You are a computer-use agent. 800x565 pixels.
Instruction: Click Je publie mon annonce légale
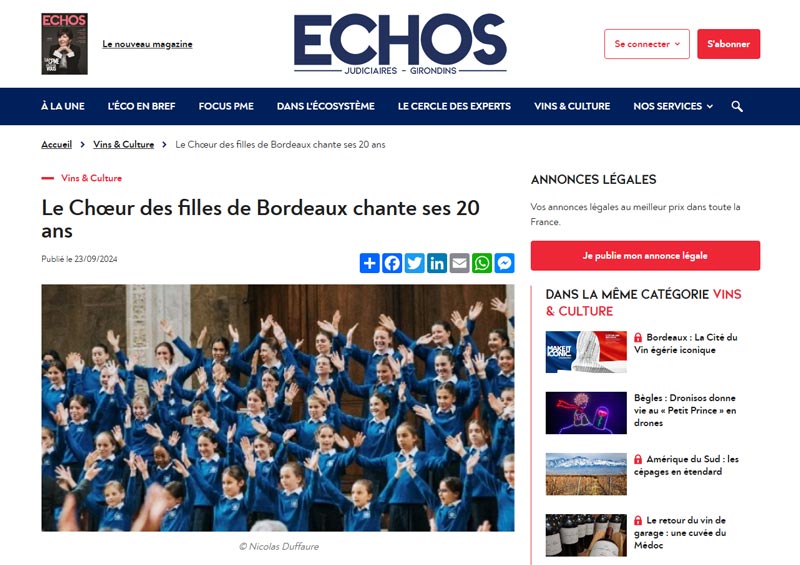pyautogui.click(x=645, y=255)
